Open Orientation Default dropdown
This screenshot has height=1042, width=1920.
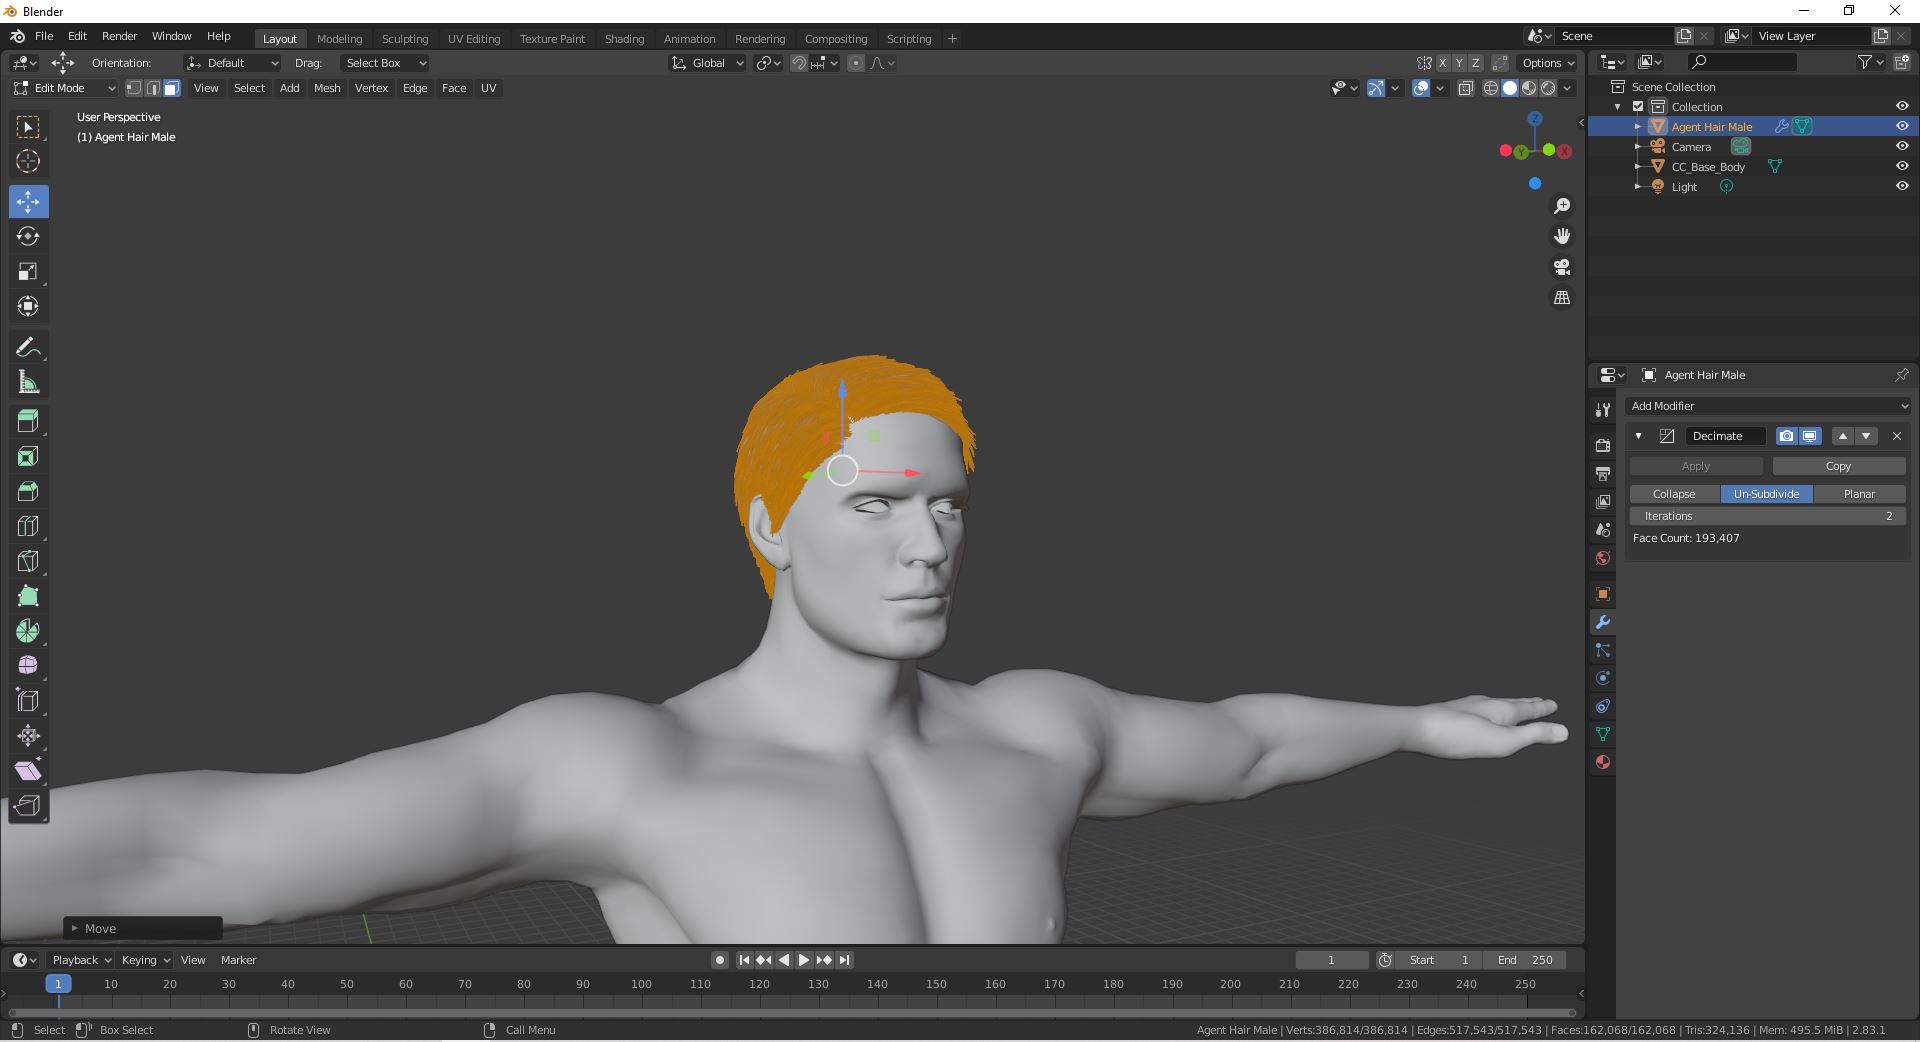tap(232, 63)
